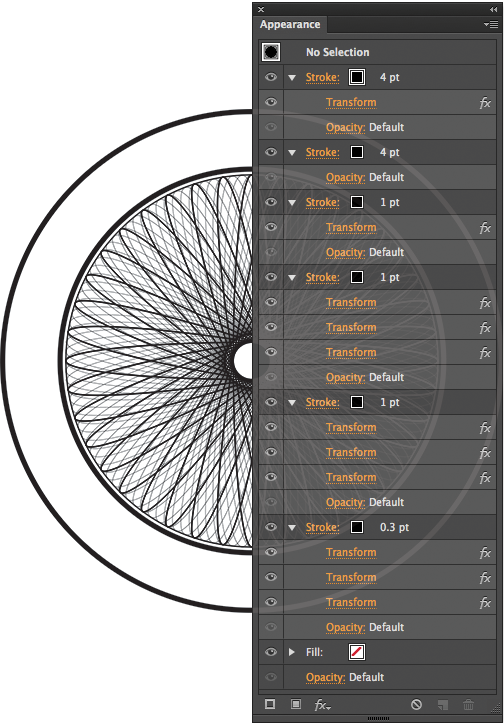Click fx icon on last Transform under 0.3 pt stroke
Screen dimensions: 504x725
(485, 602)
